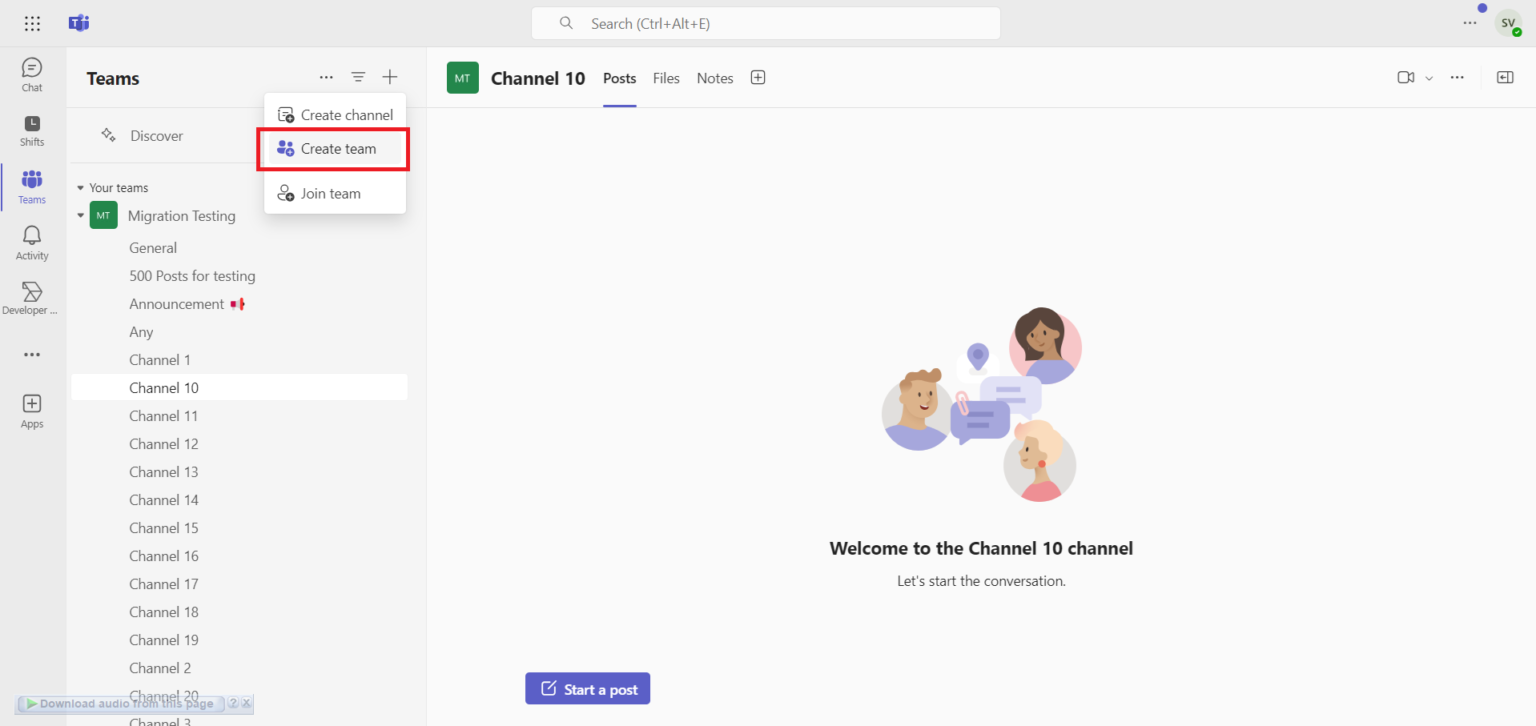Open more options for Channel 10
Image resolution: width=1536 pixels, height=726 pixels.
click(1456, 77)
